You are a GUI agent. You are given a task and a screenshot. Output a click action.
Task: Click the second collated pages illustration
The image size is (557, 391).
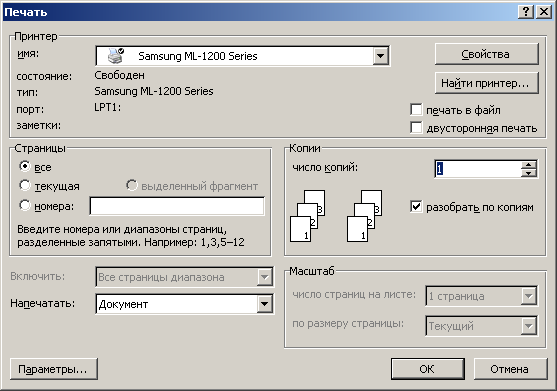click(x=364, y=216)
